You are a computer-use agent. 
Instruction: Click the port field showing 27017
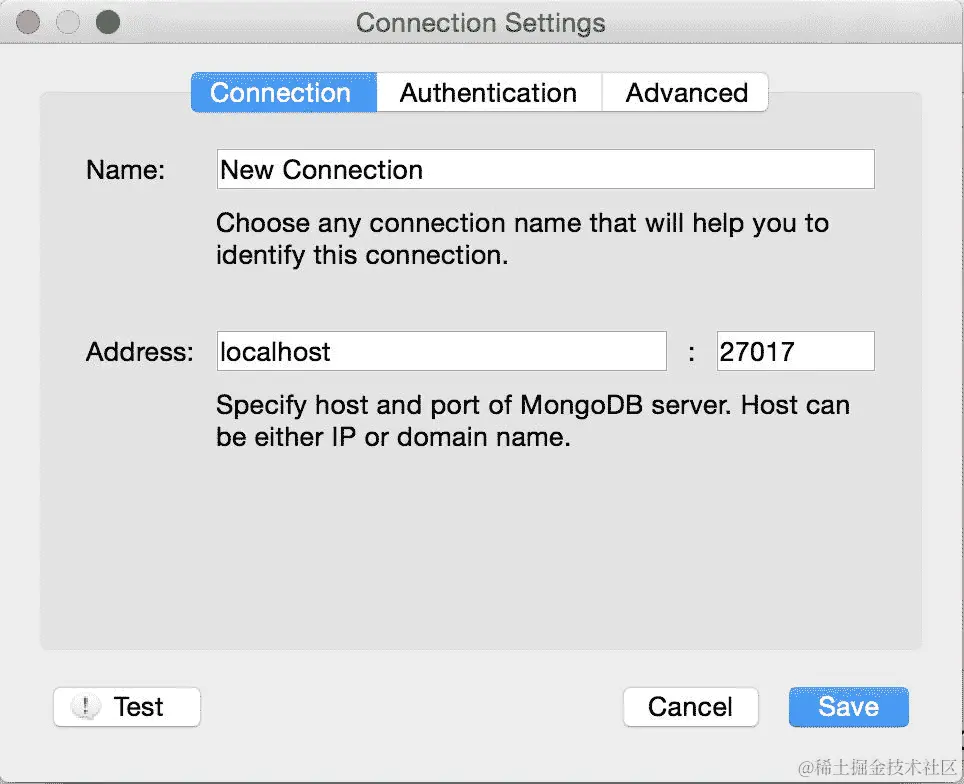(795, 351)
